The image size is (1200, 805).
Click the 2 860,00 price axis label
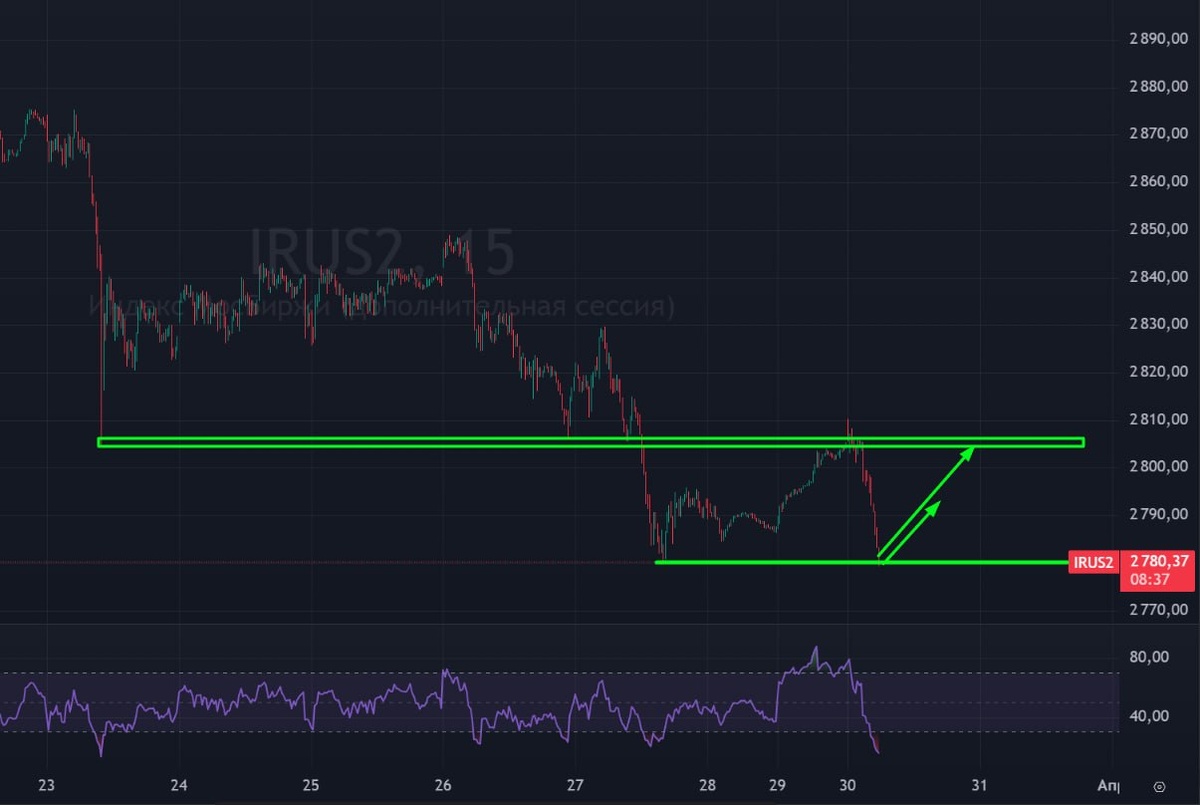(x=1159, y=181)
